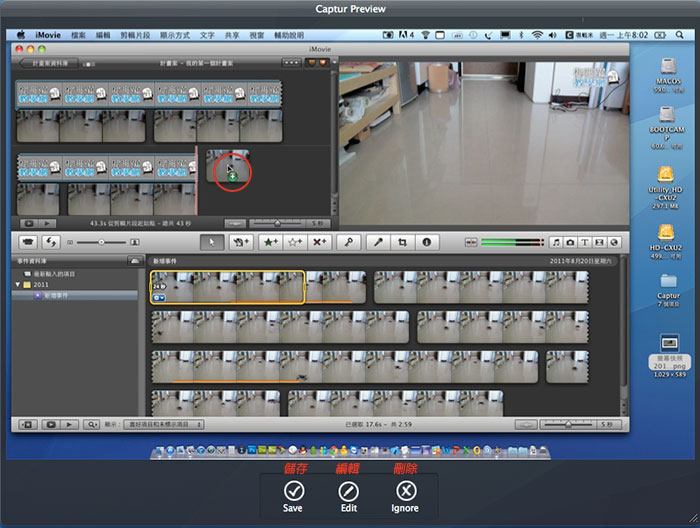Open the Apple menu

(x=21, y=35)
